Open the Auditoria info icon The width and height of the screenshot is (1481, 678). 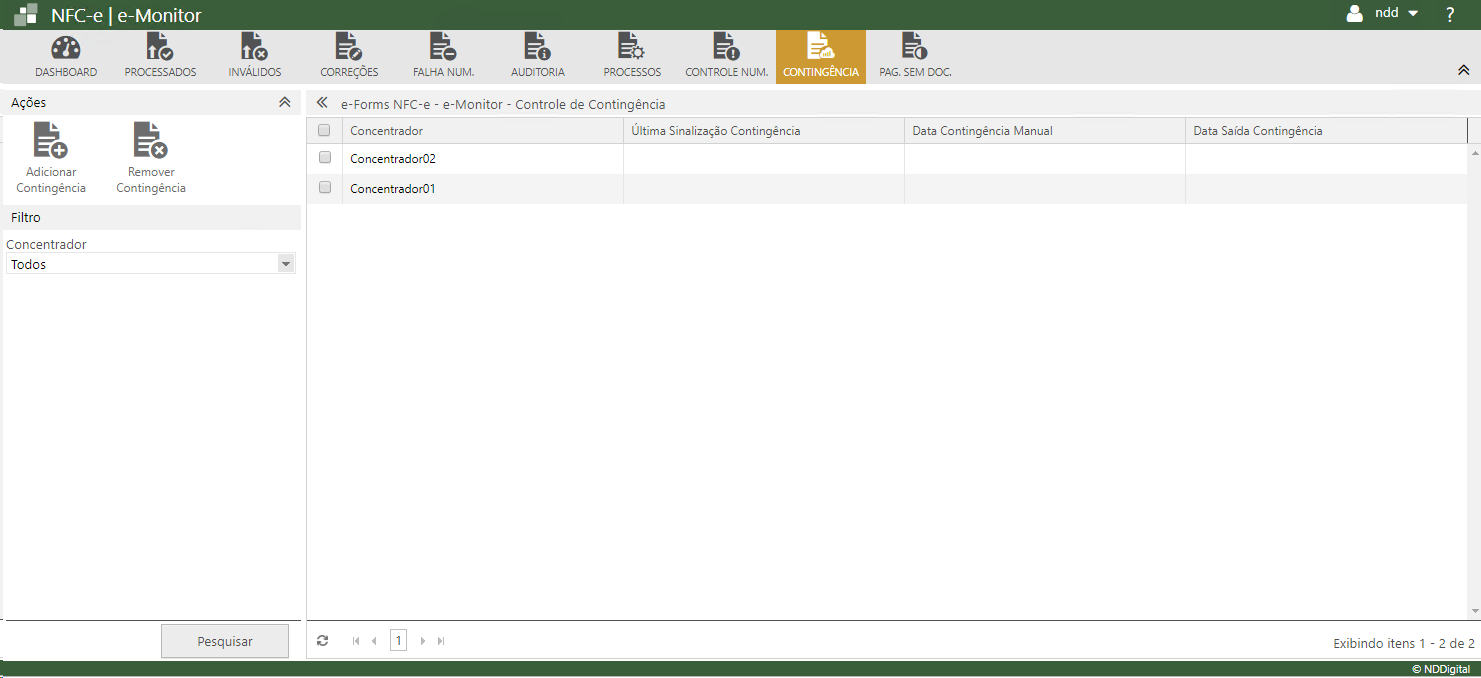tap(537, 48)
